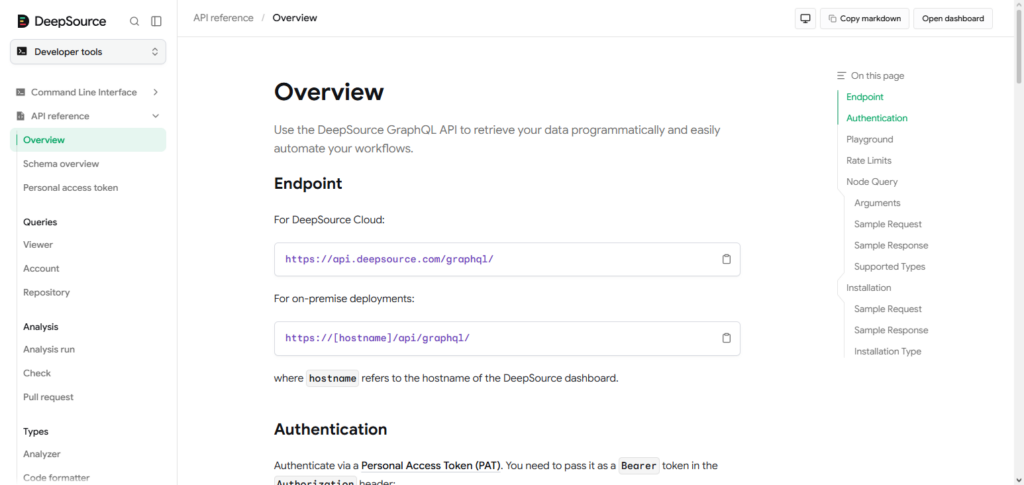
Task: Click the Endpoint heading in article
Action: (x=308, y=183)
